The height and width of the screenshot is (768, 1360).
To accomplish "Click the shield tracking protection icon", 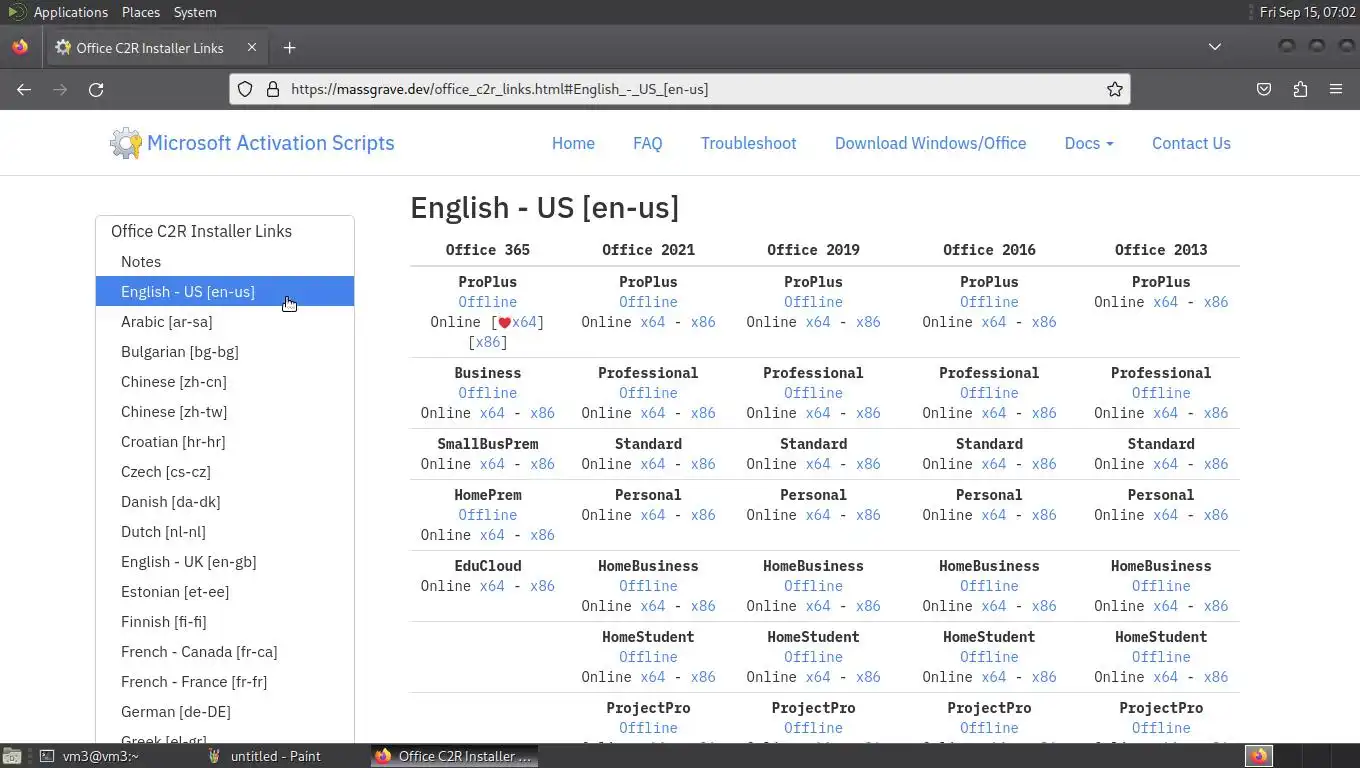I will pyautogui.click(x=245, y=89).
